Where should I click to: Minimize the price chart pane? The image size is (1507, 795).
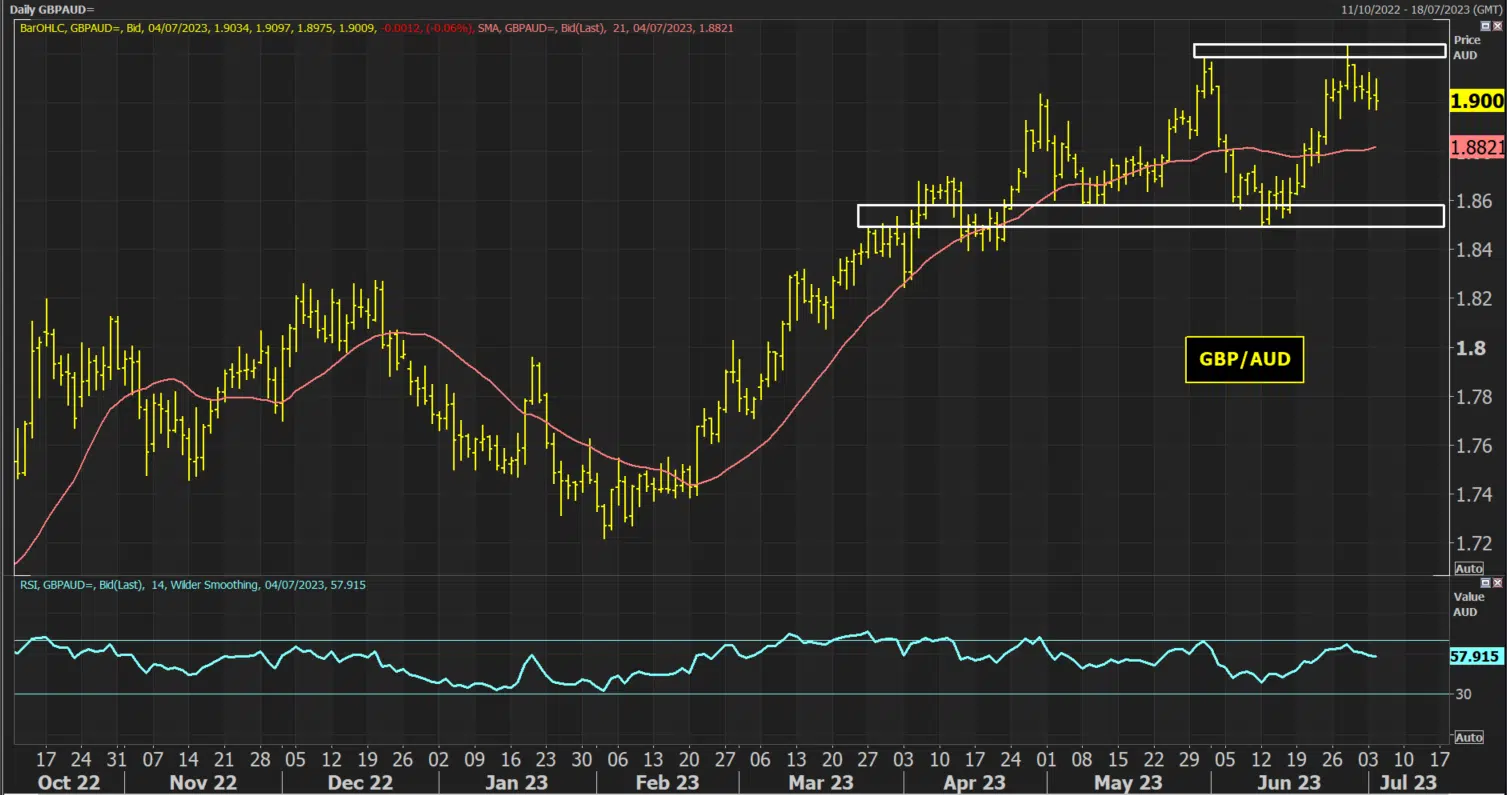click(x=1485, y=27)
